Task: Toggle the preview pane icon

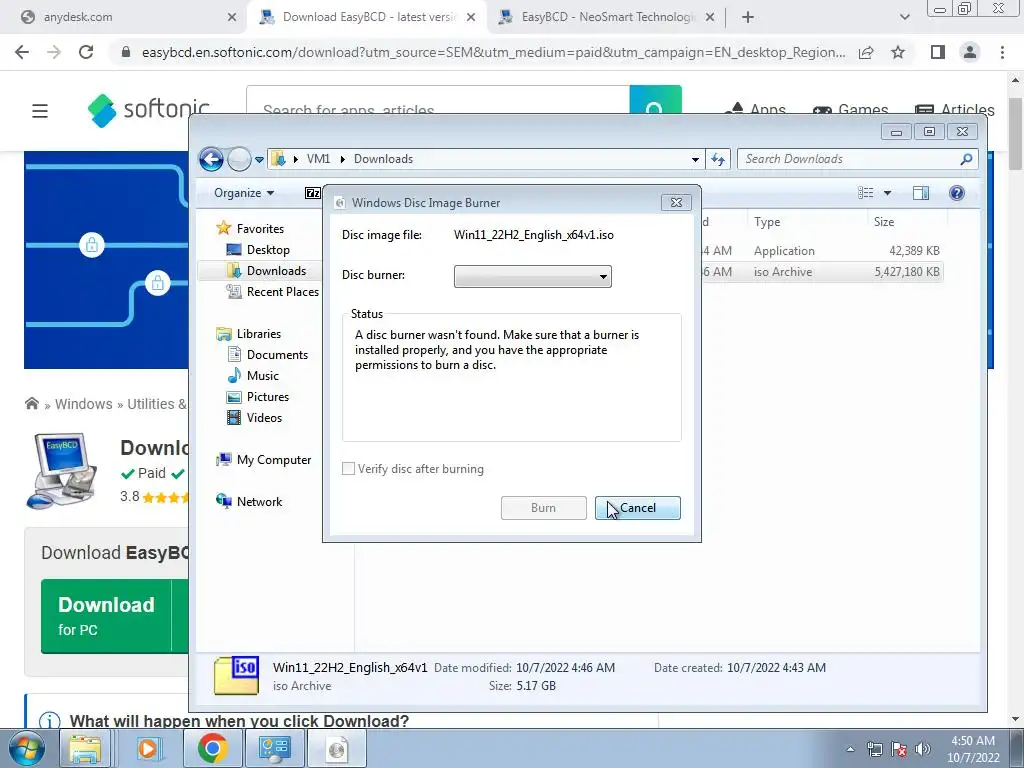Action: (921, 193)
